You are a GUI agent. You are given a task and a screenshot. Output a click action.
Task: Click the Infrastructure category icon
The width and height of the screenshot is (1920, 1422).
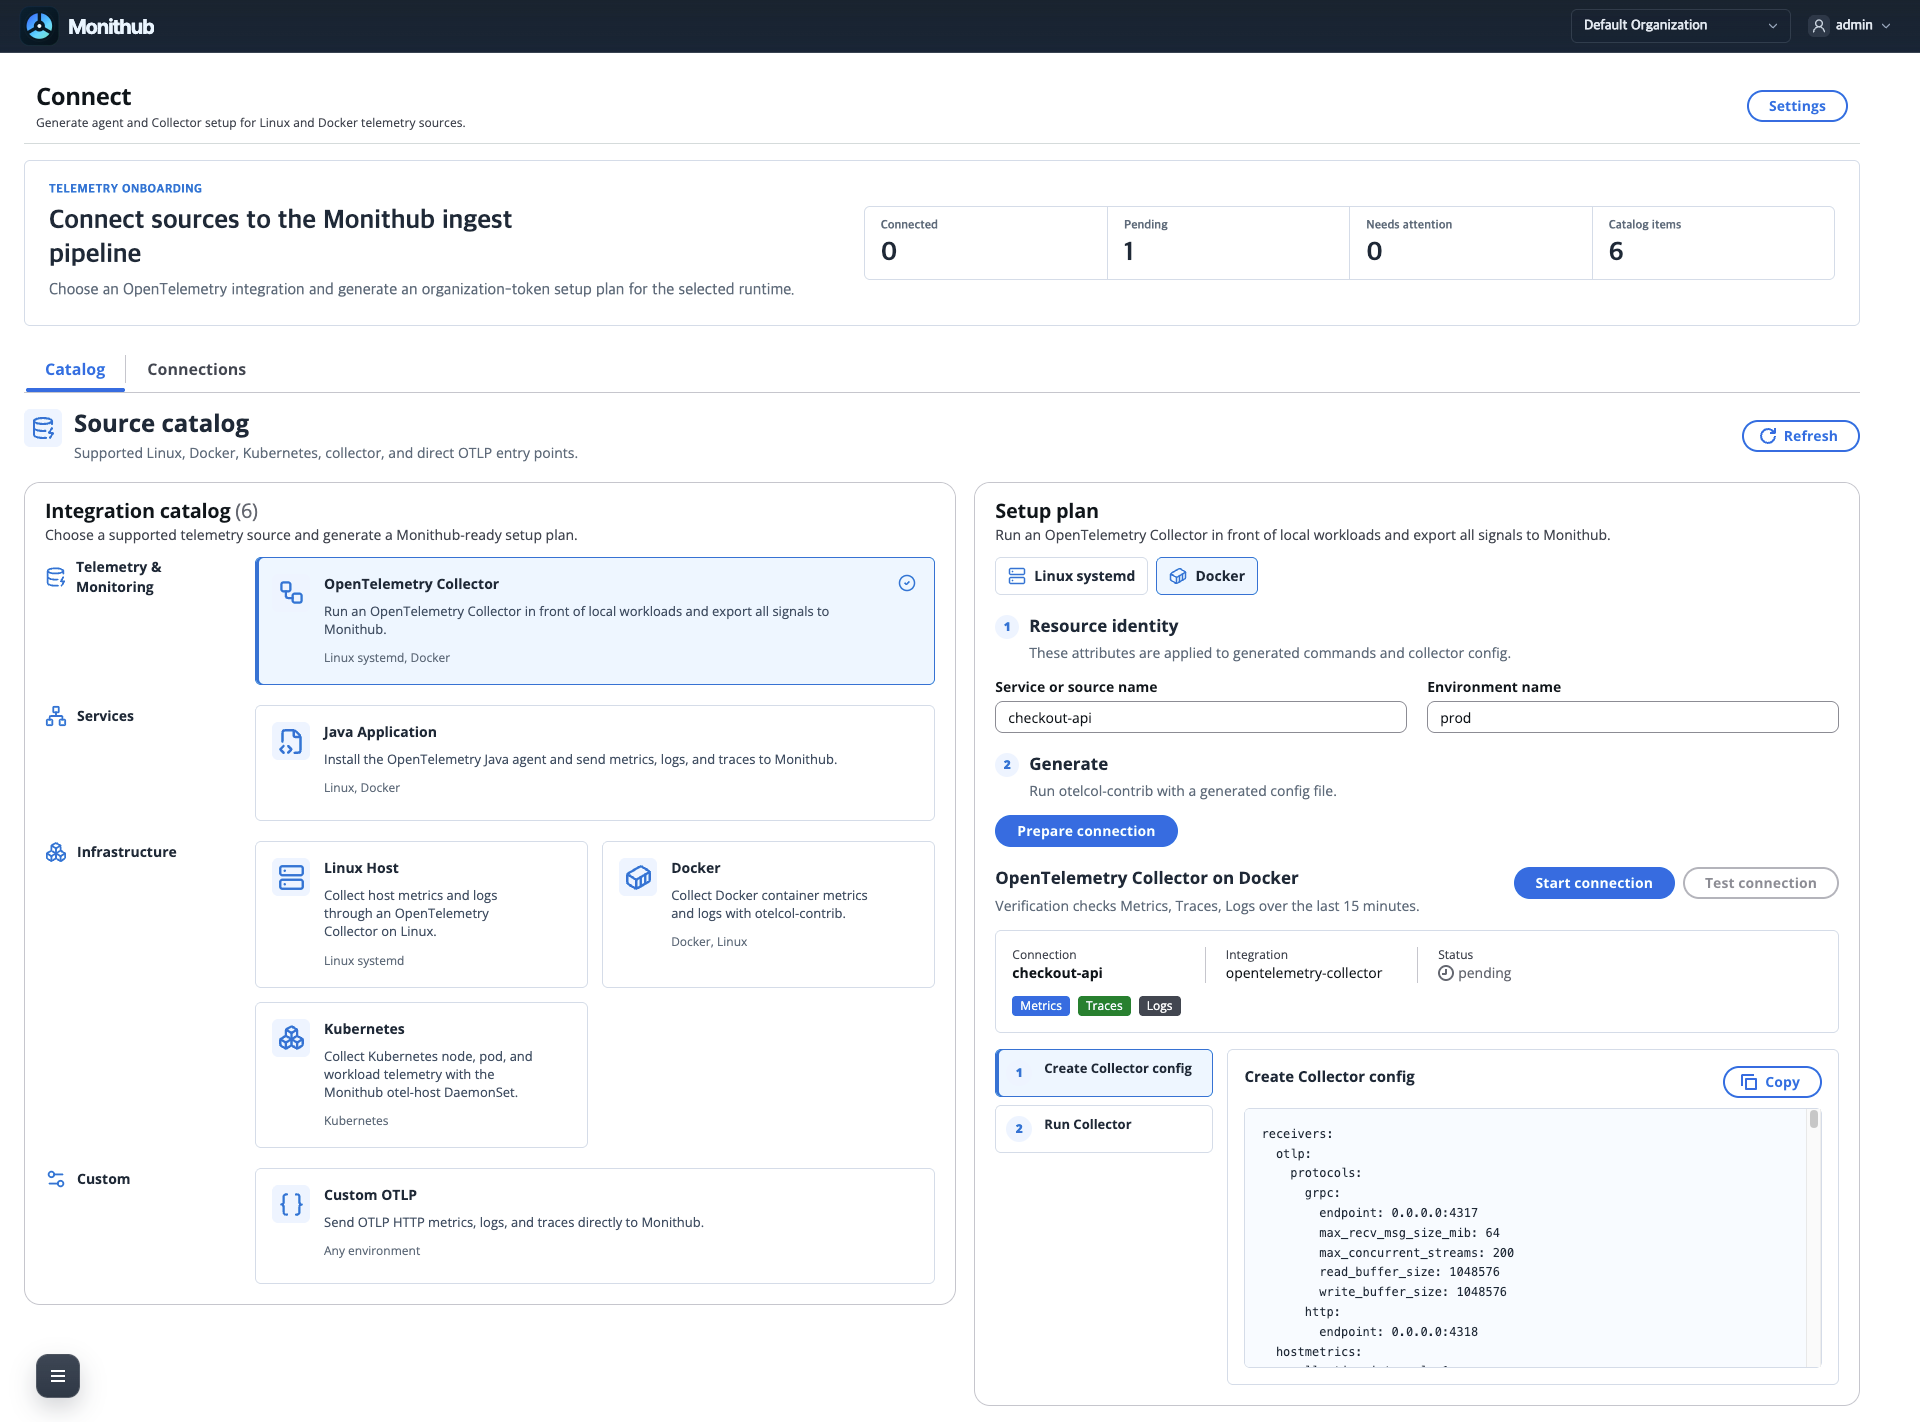tap(56, 852)
